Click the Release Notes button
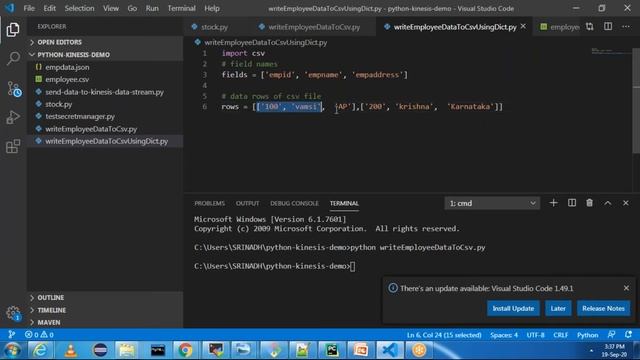 pos(603,308)
